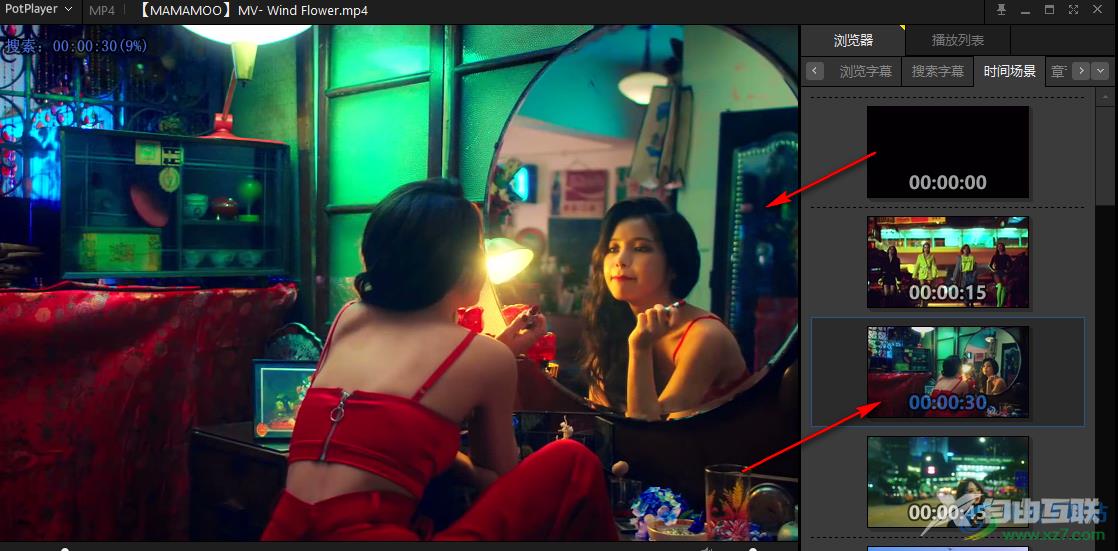Image resolution: width=1118 pixels, height=551 pixels.
Task: Open the 搜索字幕 sub-tab
Action: (x=938, y=71)
